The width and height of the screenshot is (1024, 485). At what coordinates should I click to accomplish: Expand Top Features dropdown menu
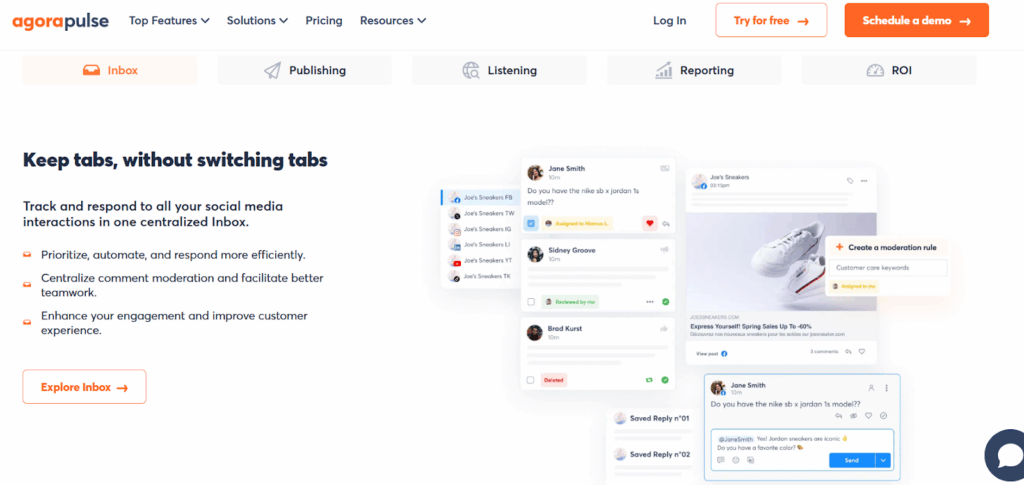(x=169, y=20)
